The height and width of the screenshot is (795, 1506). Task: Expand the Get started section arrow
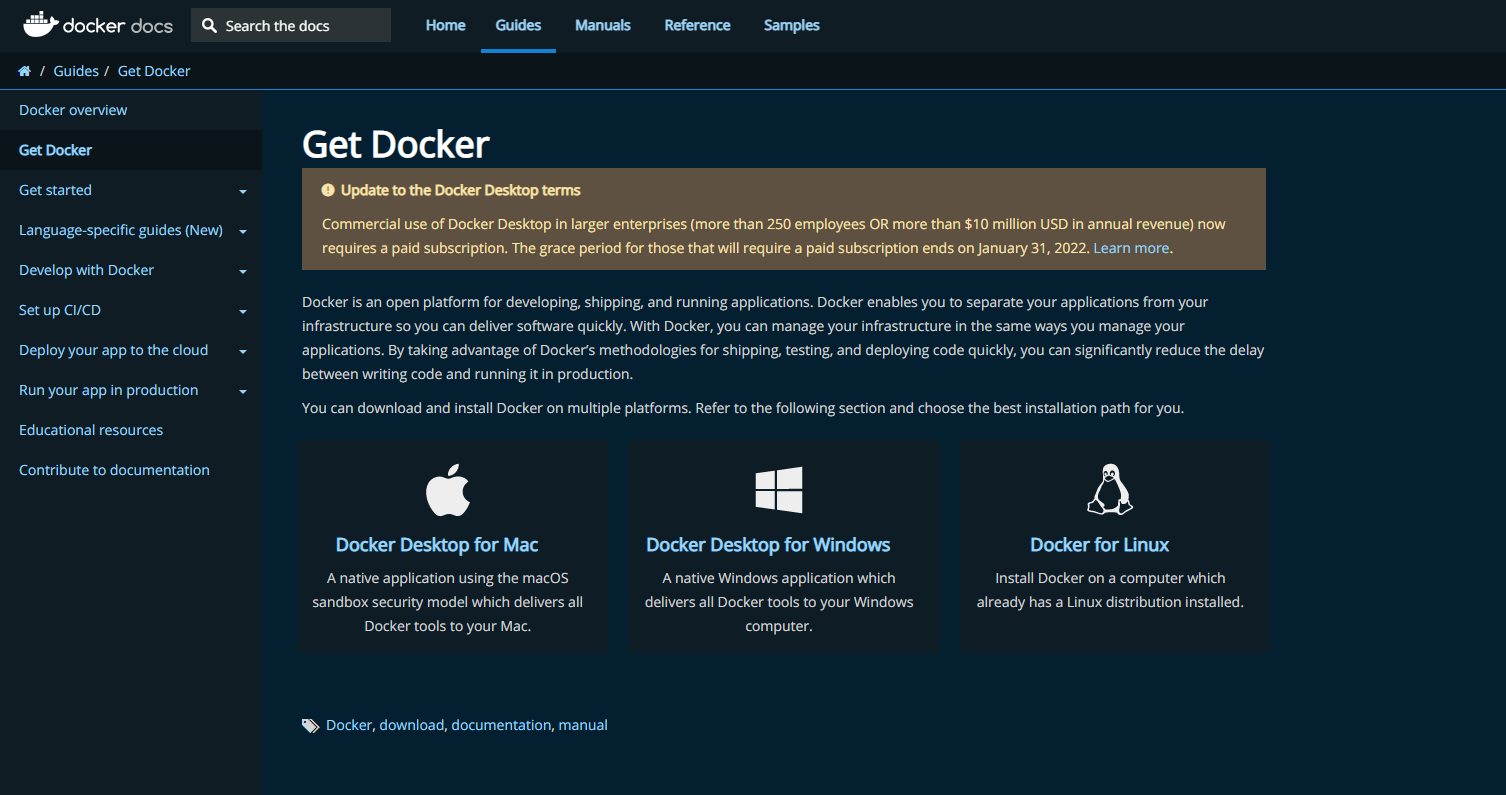(x=243, y=191)
